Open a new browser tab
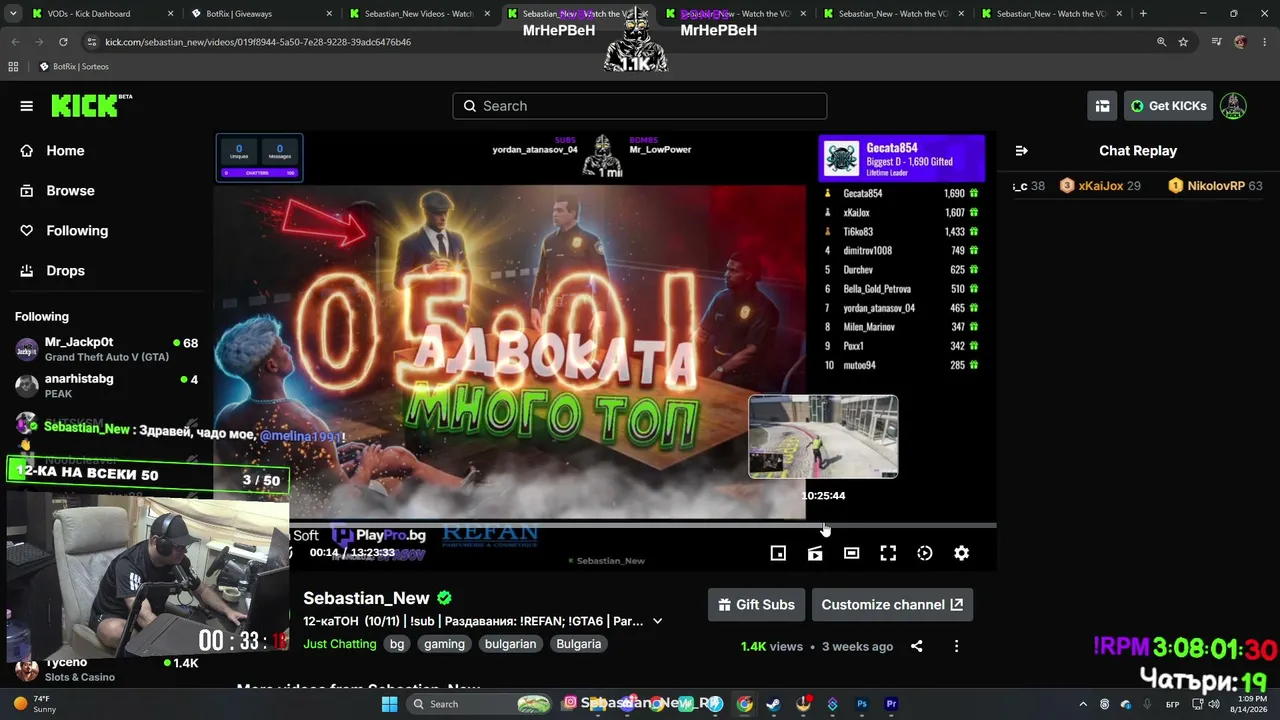Viewport: 1280px width, 720px height. [1143, 14]
